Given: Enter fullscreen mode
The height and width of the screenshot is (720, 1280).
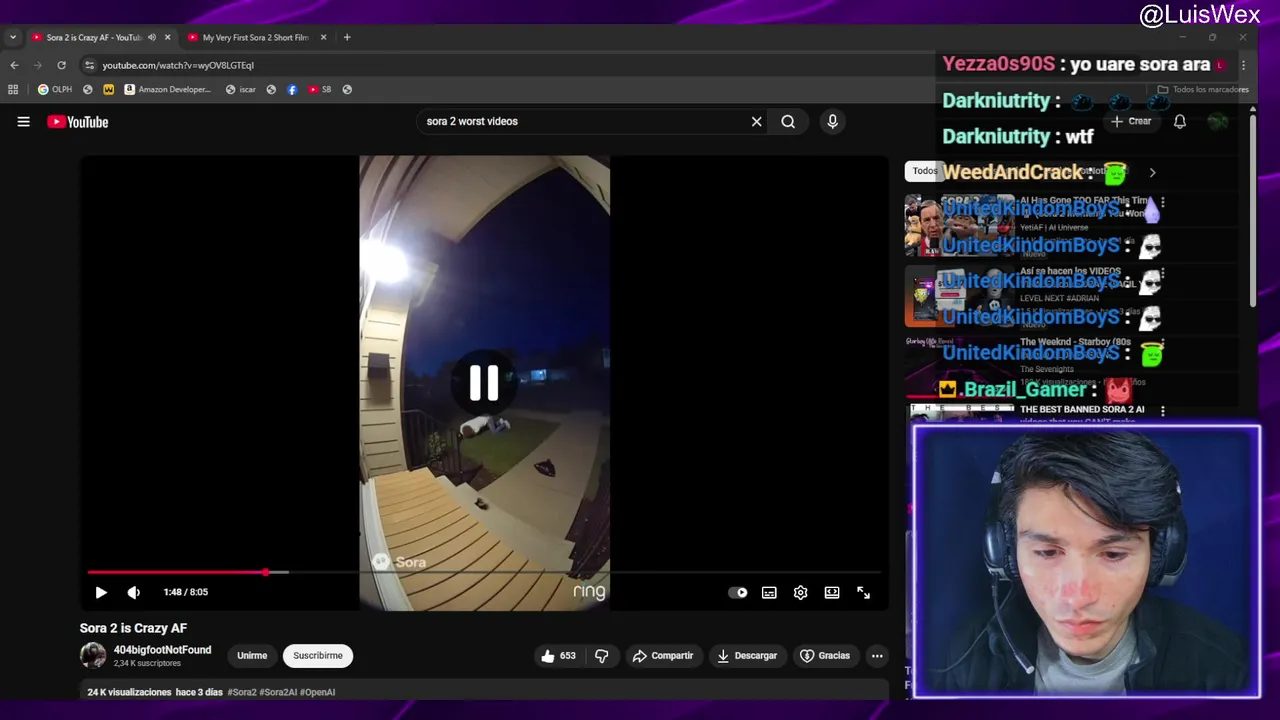Looking at the screenshot, I should tap(863, 592).
